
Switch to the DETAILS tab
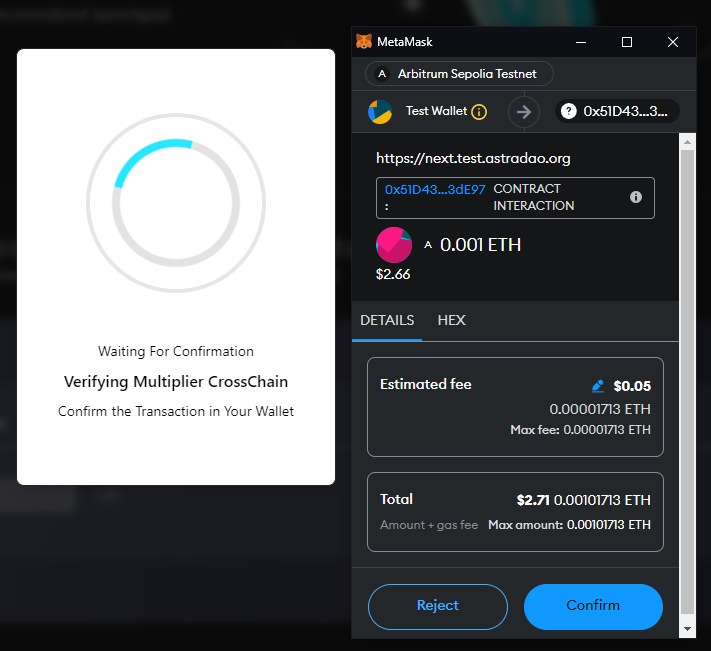pos(387,321)
